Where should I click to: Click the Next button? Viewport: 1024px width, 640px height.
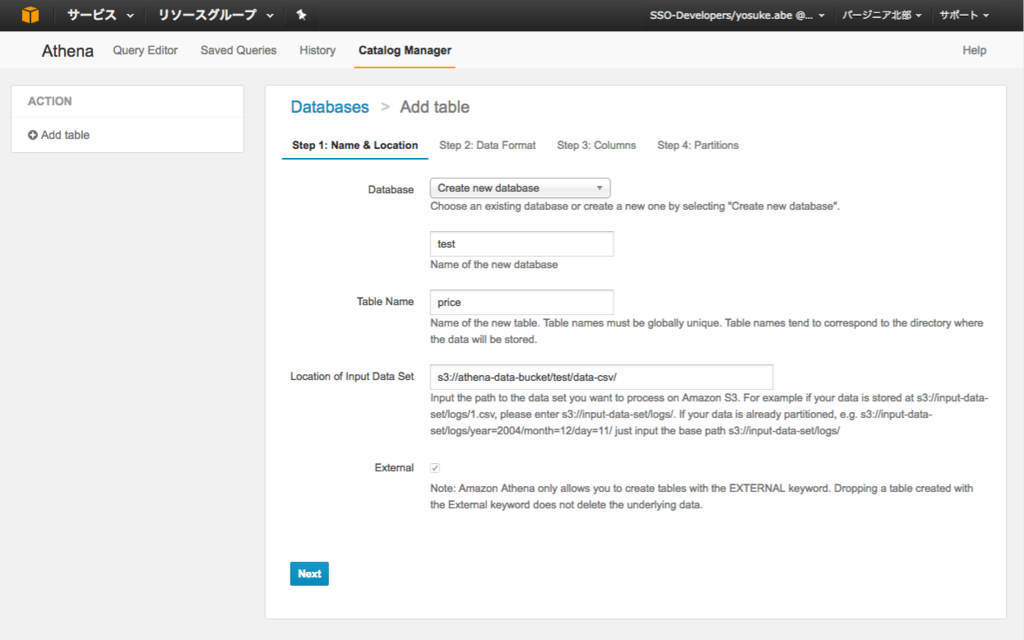pyautogui.click(x=310, y=573)
